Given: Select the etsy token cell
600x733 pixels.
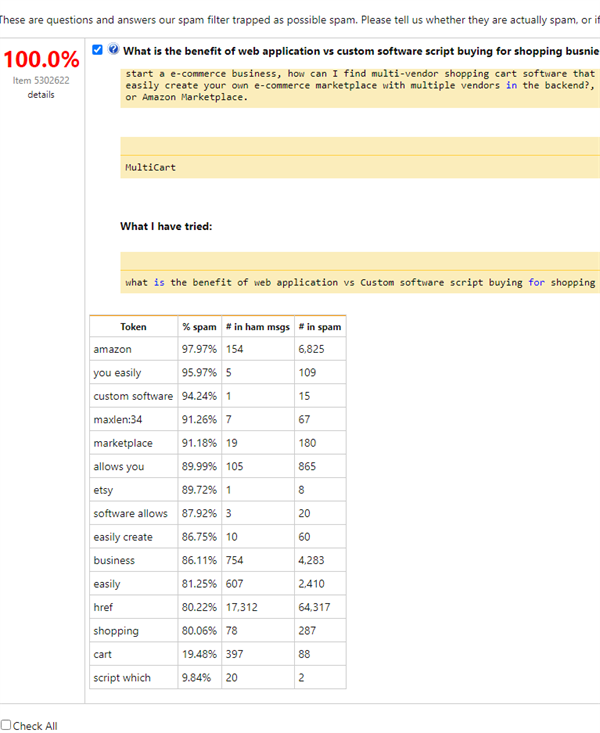Looking at the screenshot, I should [134, 490].
